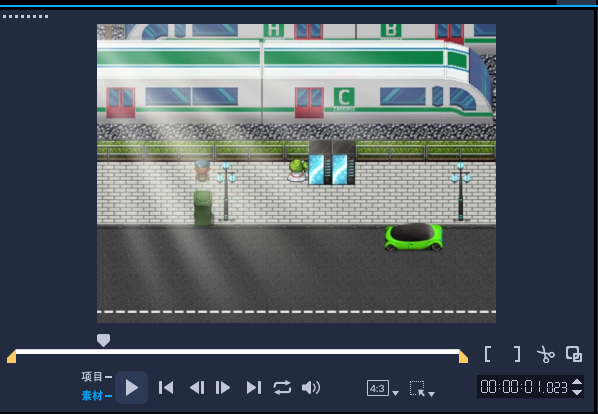Expand the crop tool dropdown arrow
This screenshot has width=598, height=414.
point(431,394)
